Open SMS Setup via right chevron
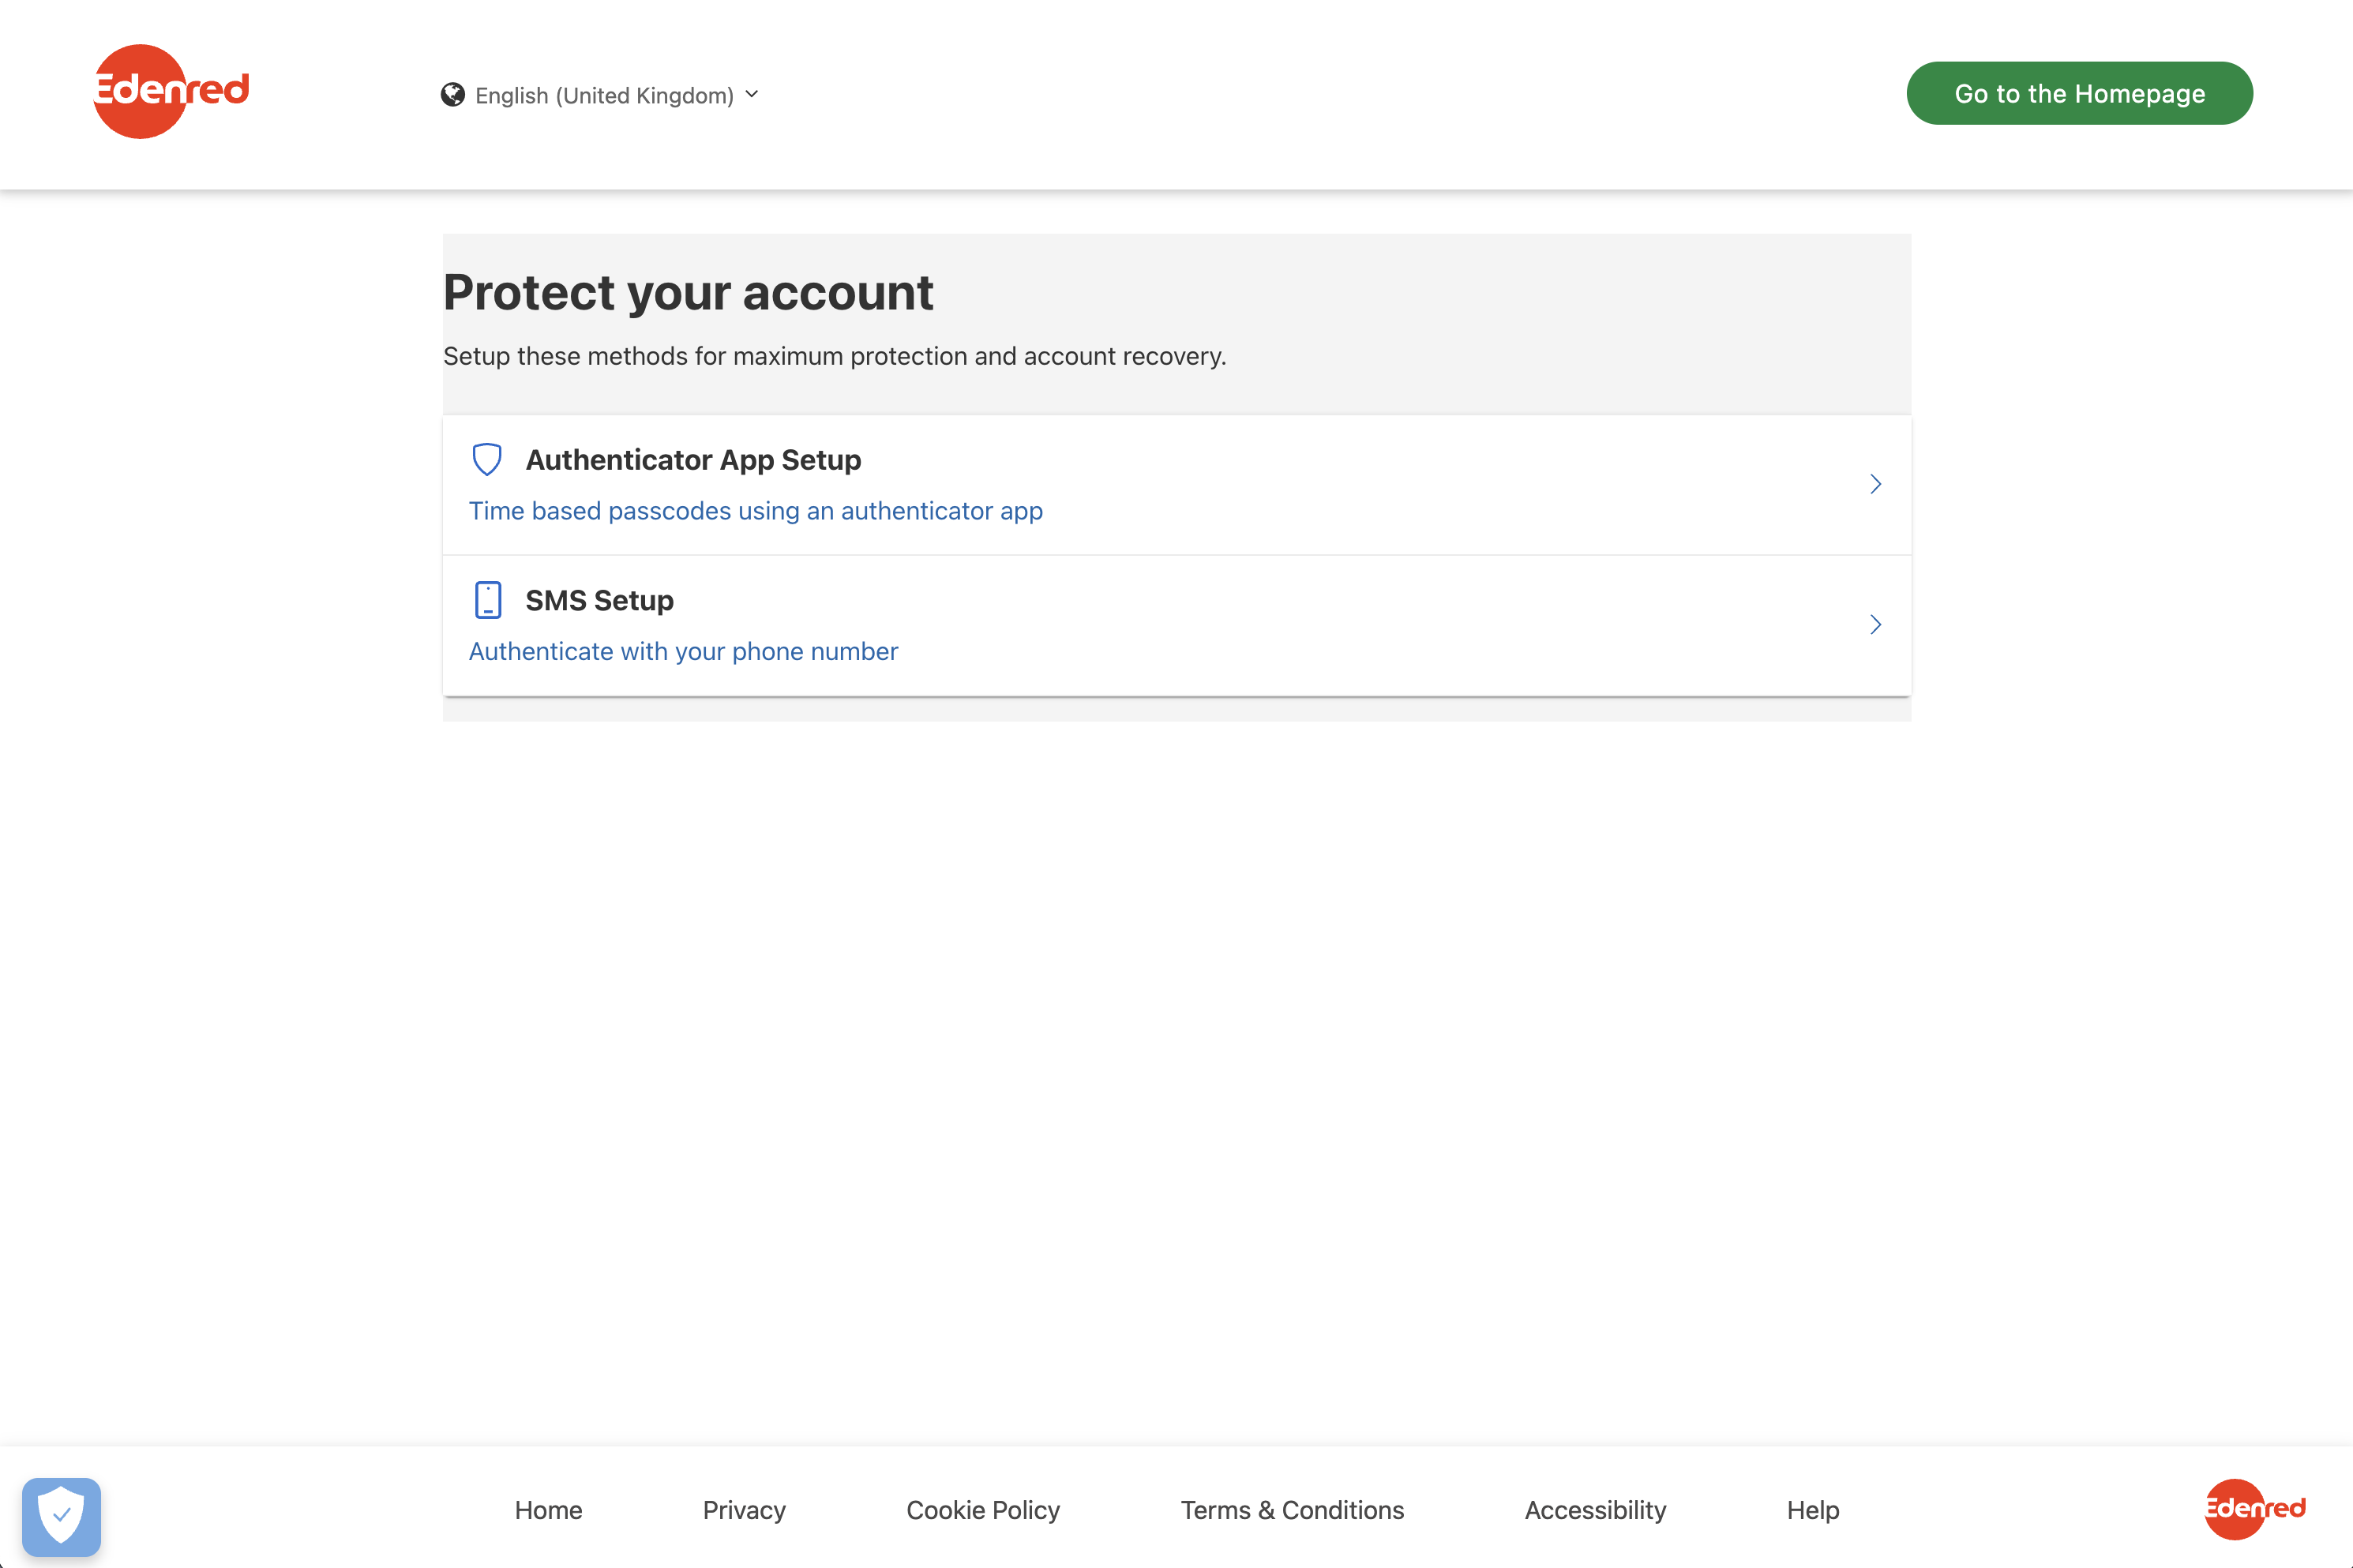 pyautogui.click(x=1875, y=625)
